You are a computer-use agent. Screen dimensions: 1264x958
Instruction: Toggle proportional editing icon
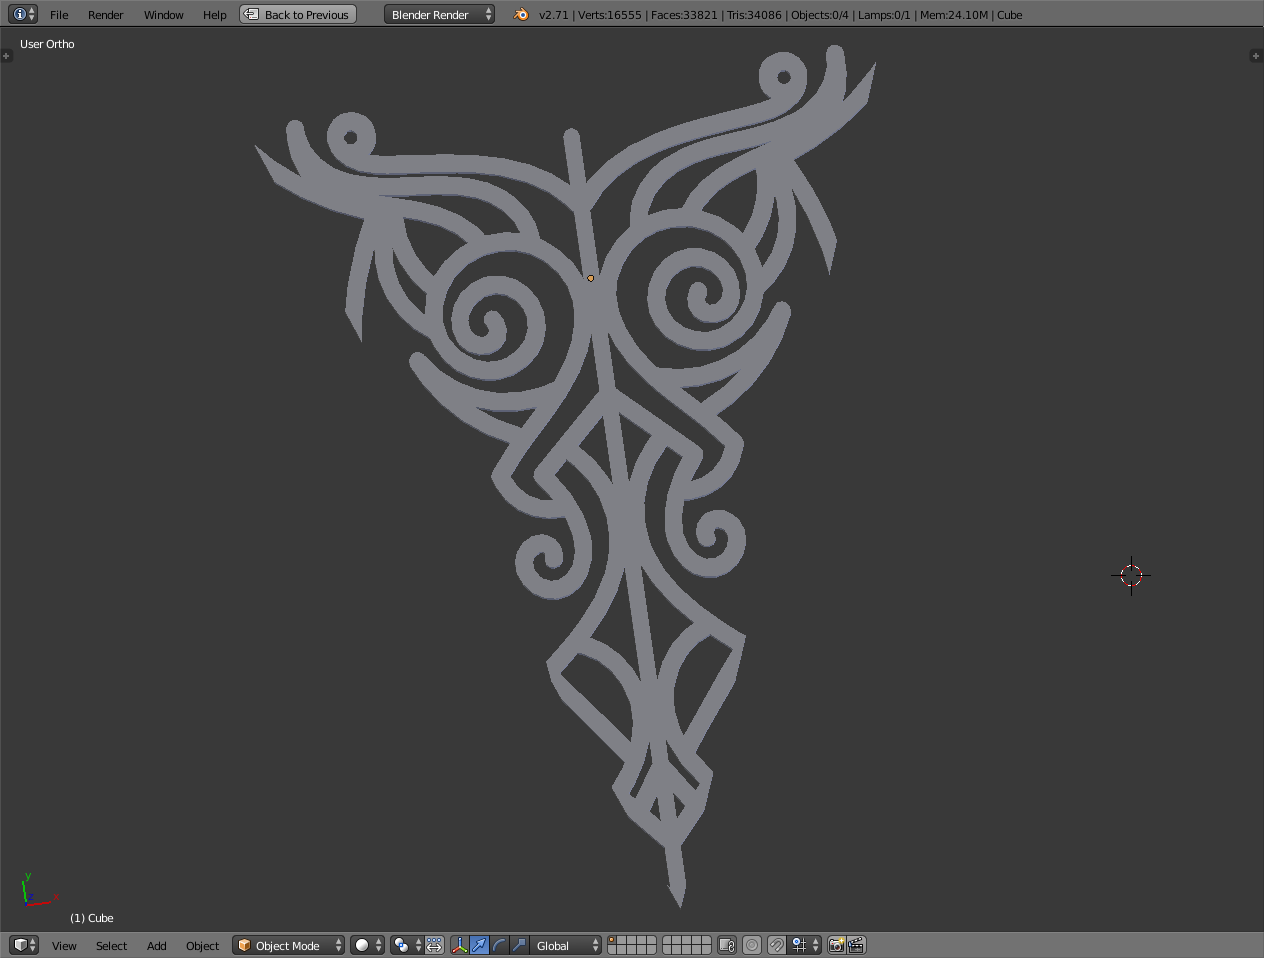coord(752,946)
